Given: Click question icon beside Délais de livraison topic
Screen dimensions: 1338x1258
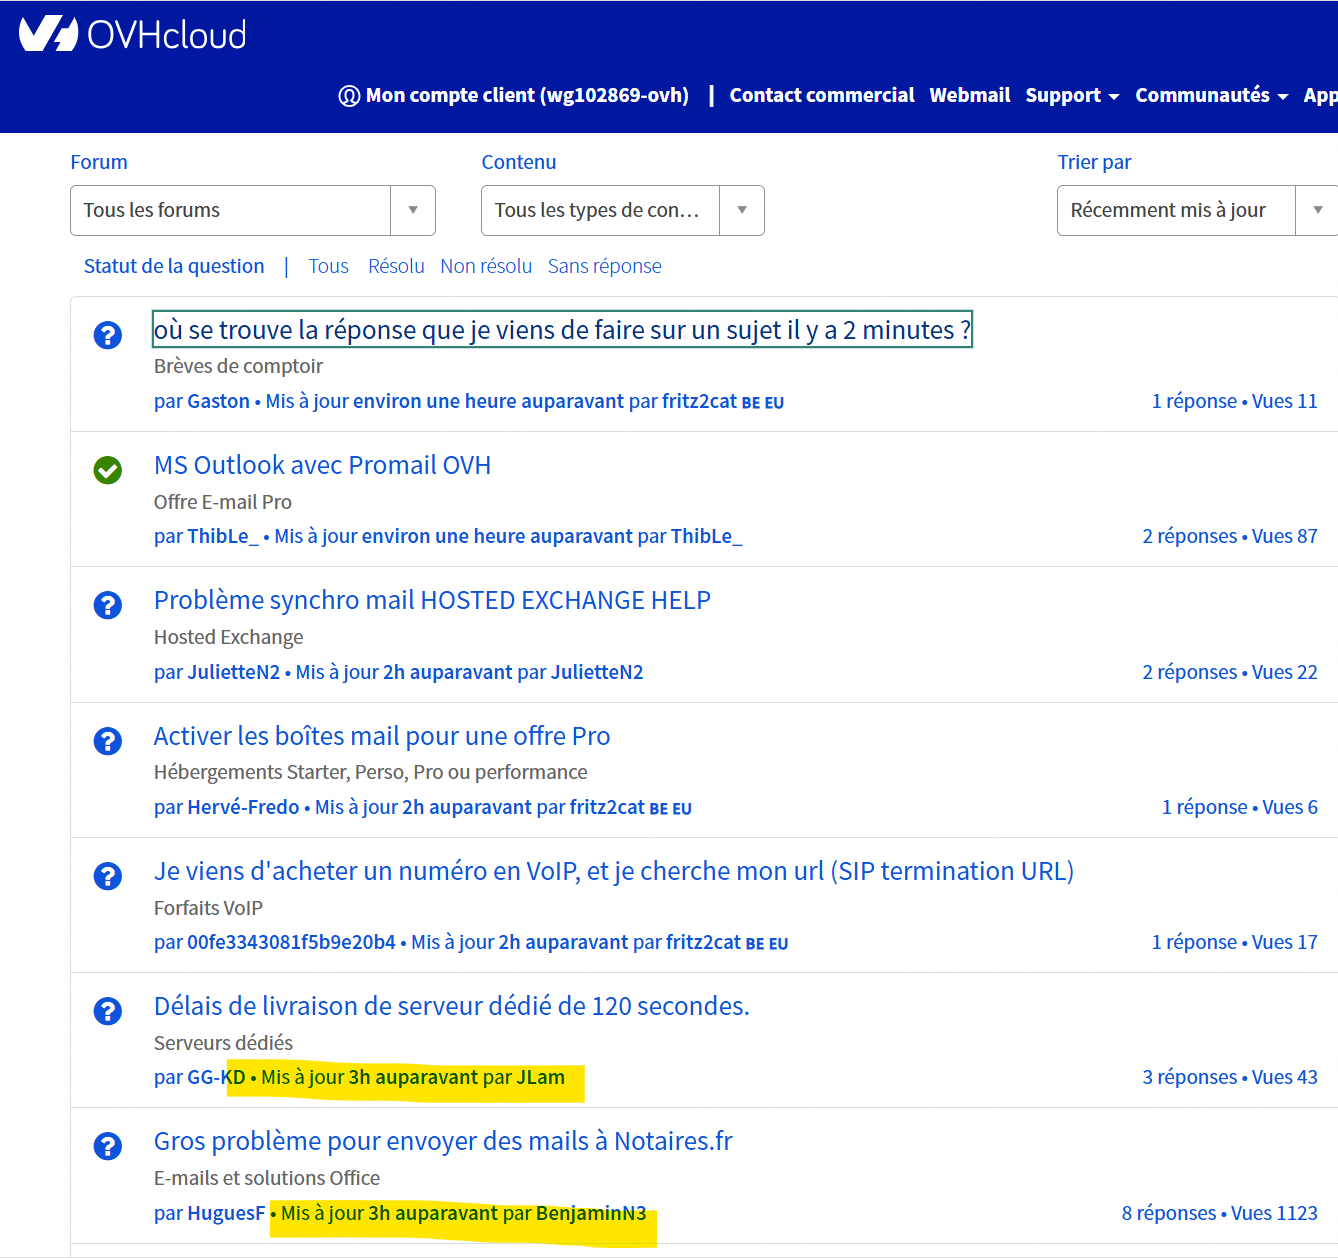Looking at the screenshot, I should click(108, 1011).
